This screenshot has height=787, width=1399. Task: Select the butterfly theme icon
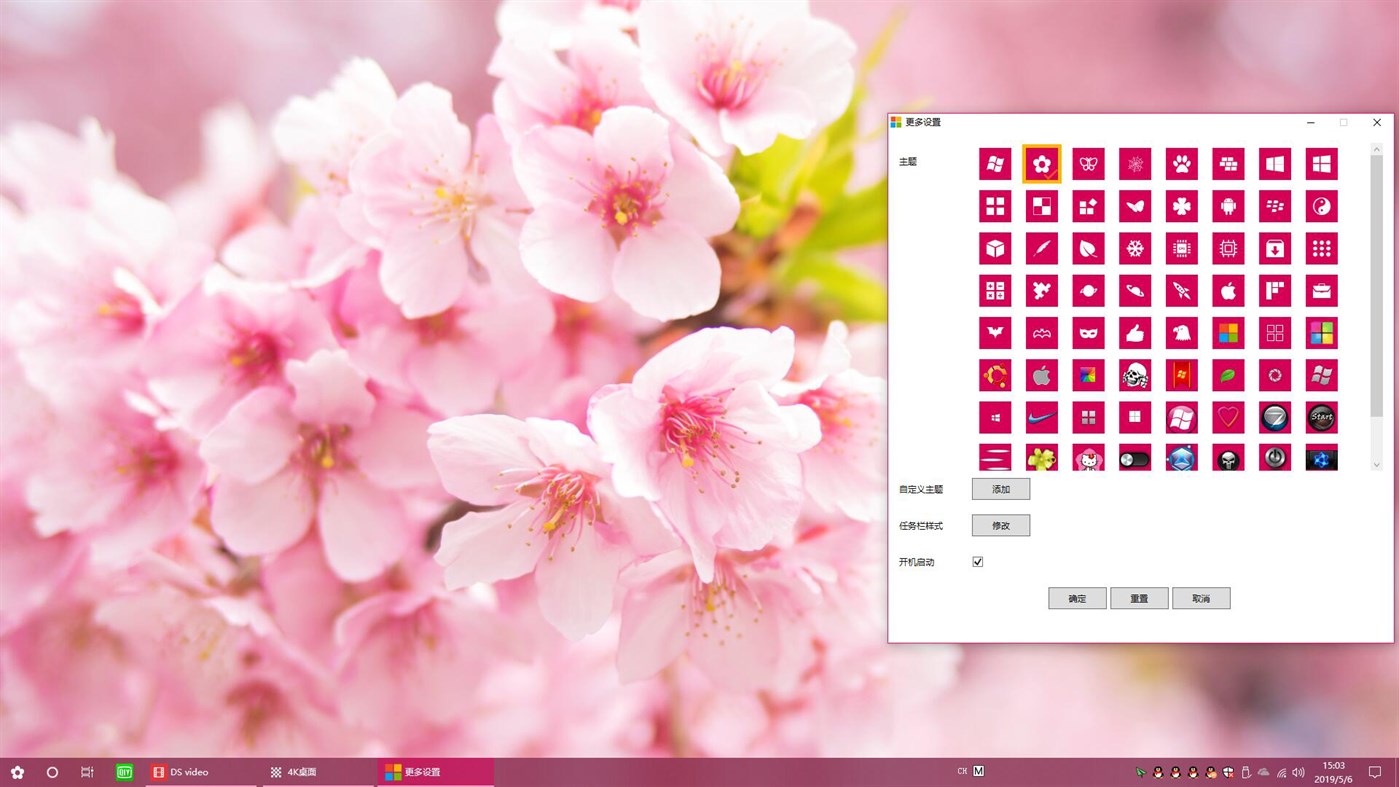pyautogui.click(x=1088, y=163)
